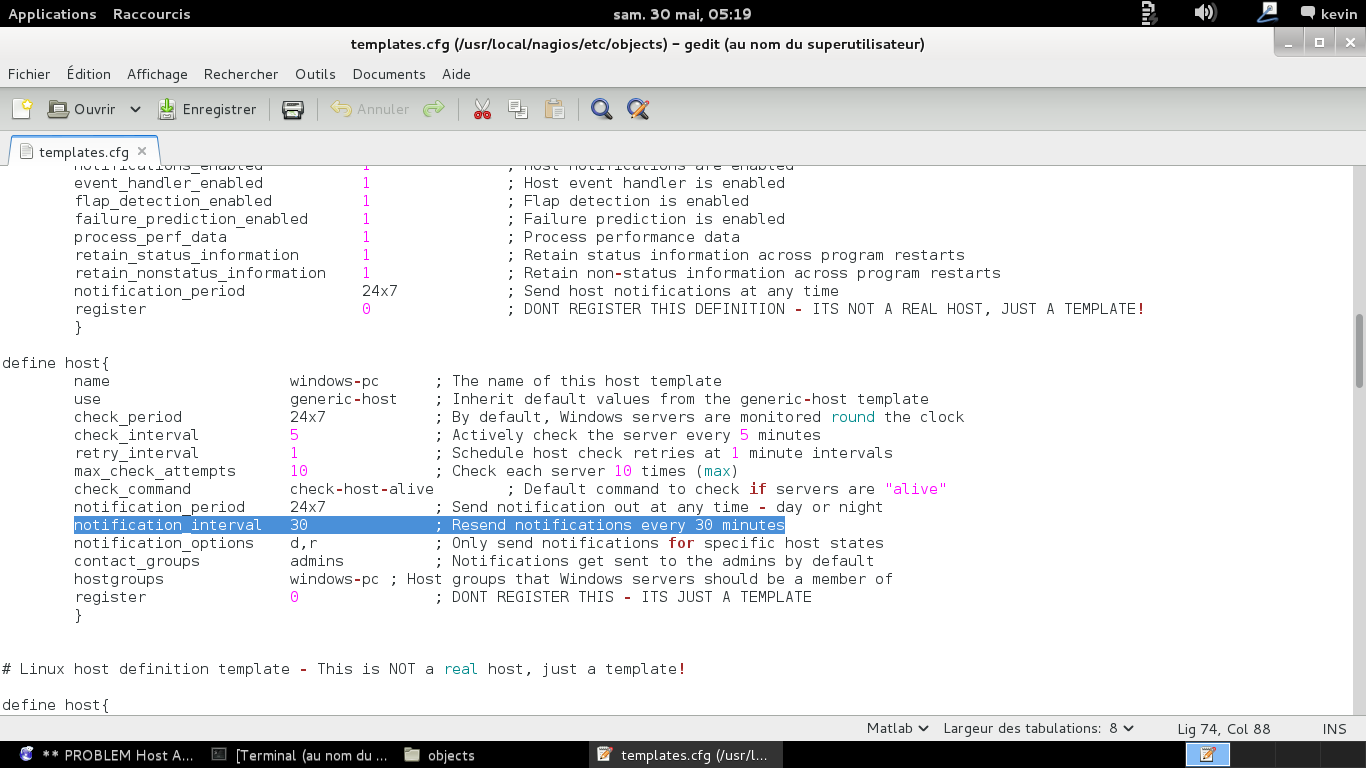Viewport: 1366px width, 768px height.
Task: Click the clock showing sam. 30 mai, 05:19
Action: tap(682, 14)
